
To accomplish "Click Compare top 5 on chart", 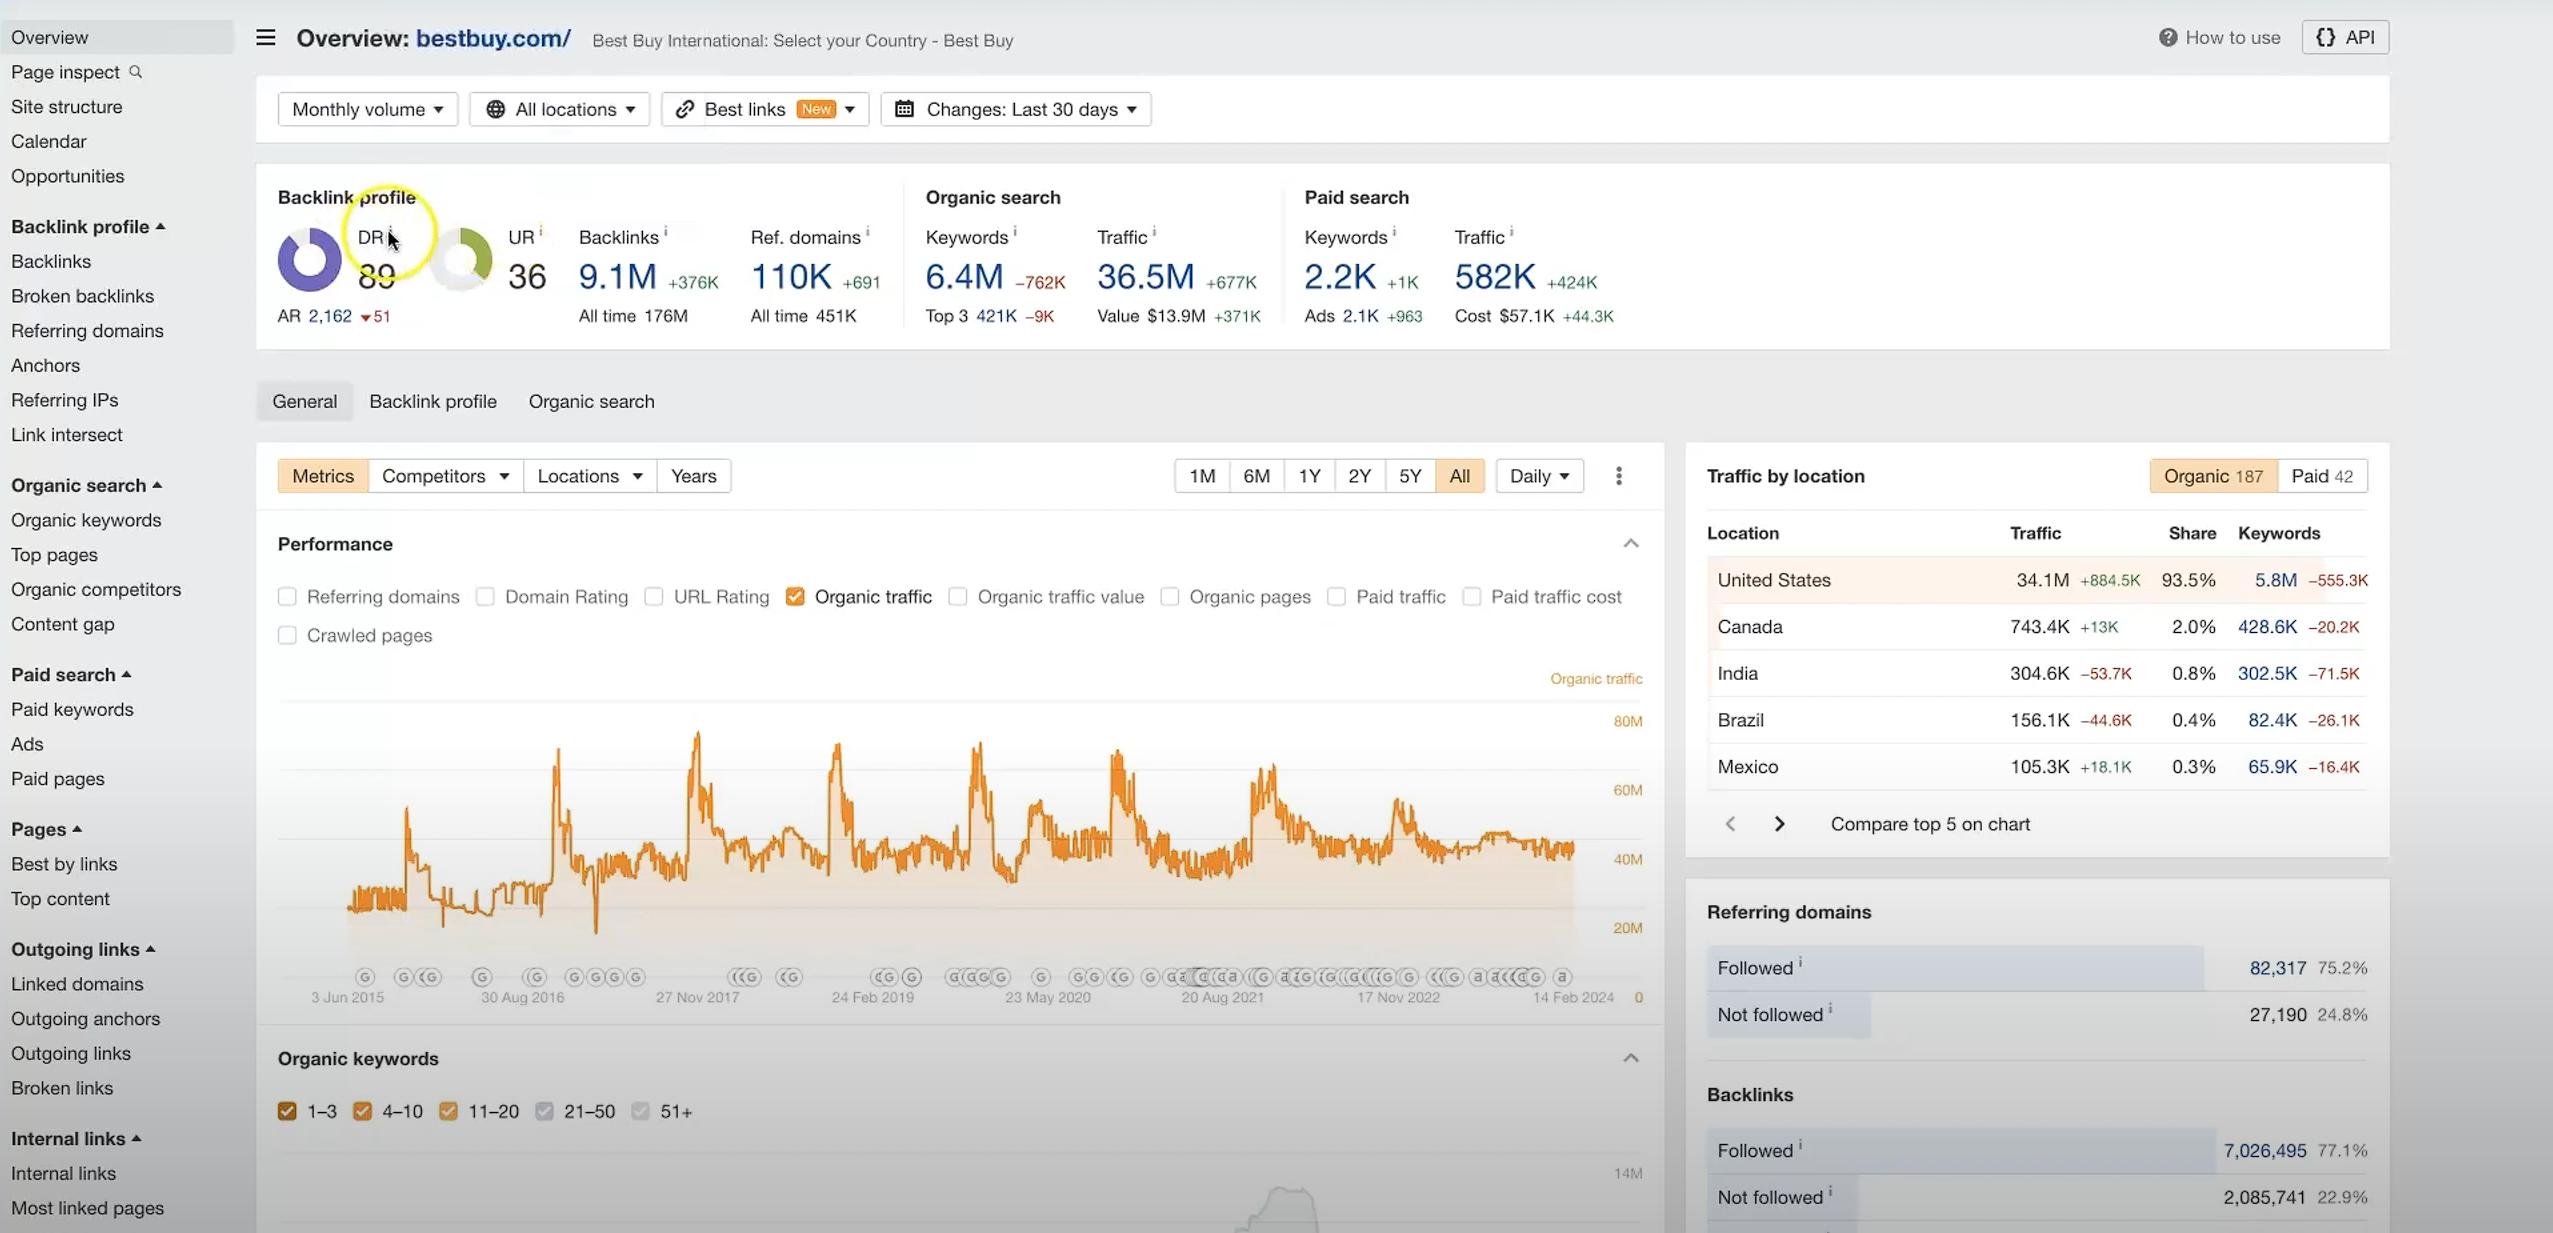I will 1929,824.
